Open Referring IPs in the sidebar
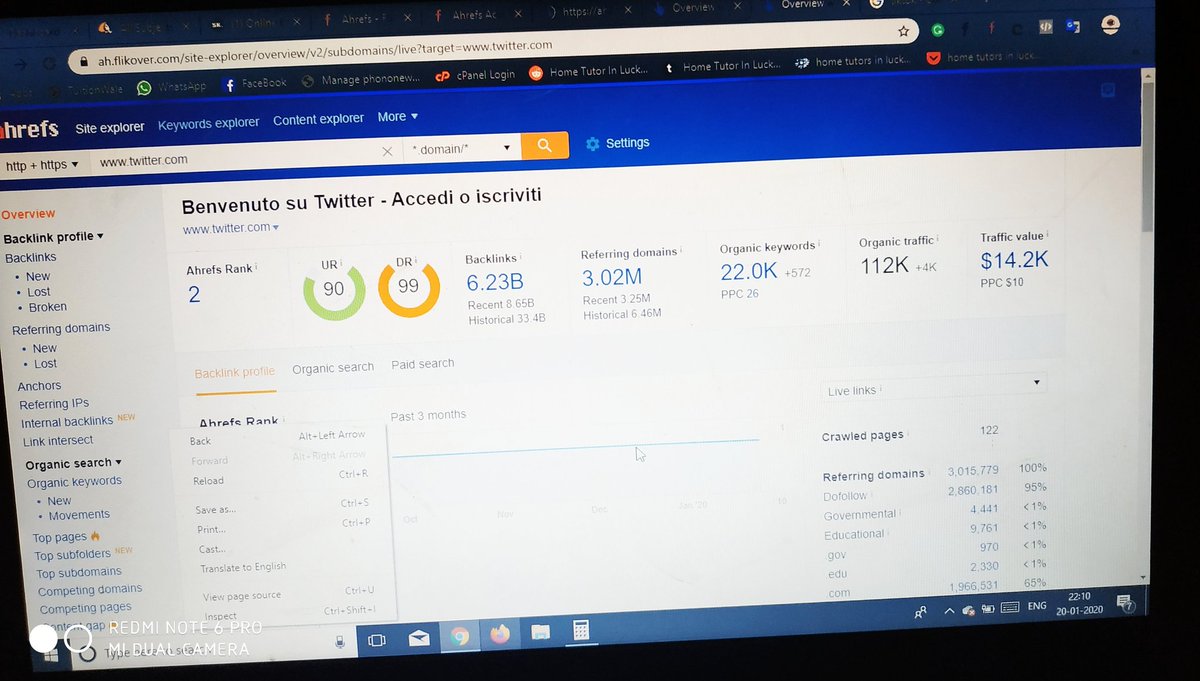This screenshot has width=1200, height=681. [54, 404]
